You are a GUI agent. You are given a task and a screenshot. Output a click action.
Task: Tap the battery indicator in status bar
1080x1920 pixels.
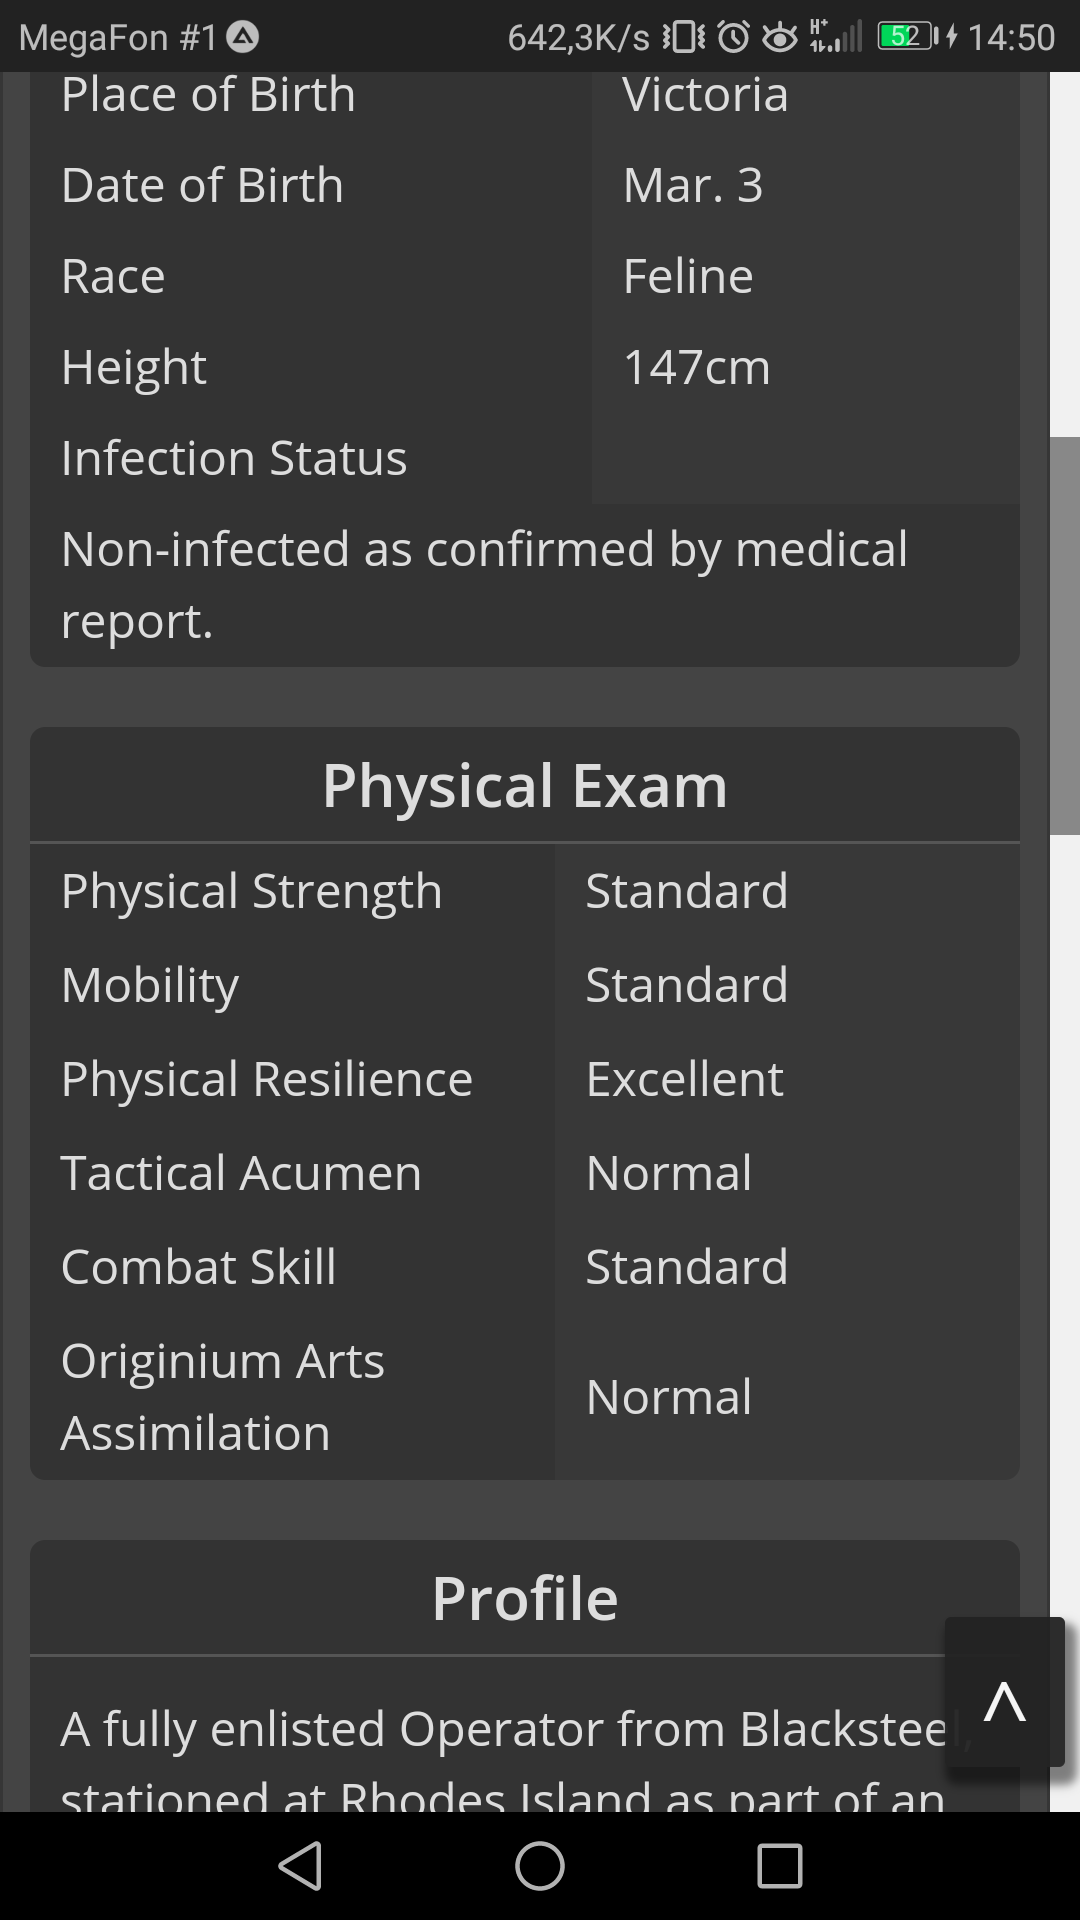(909, 37)
